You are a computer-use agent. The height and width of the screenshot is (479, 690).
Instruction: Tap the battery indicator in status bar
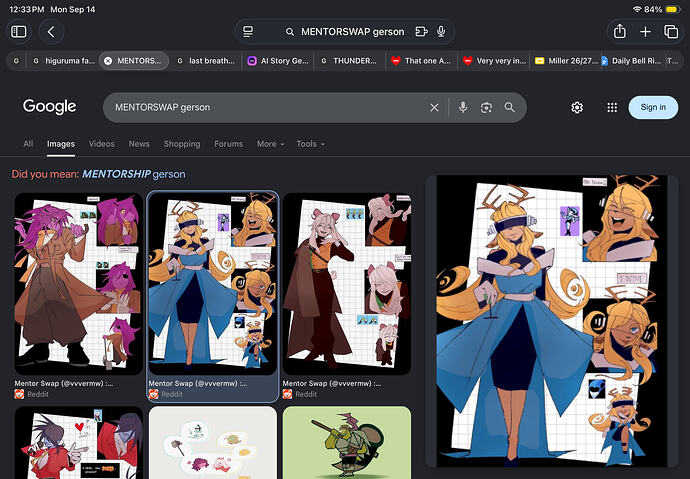[673, 9]
